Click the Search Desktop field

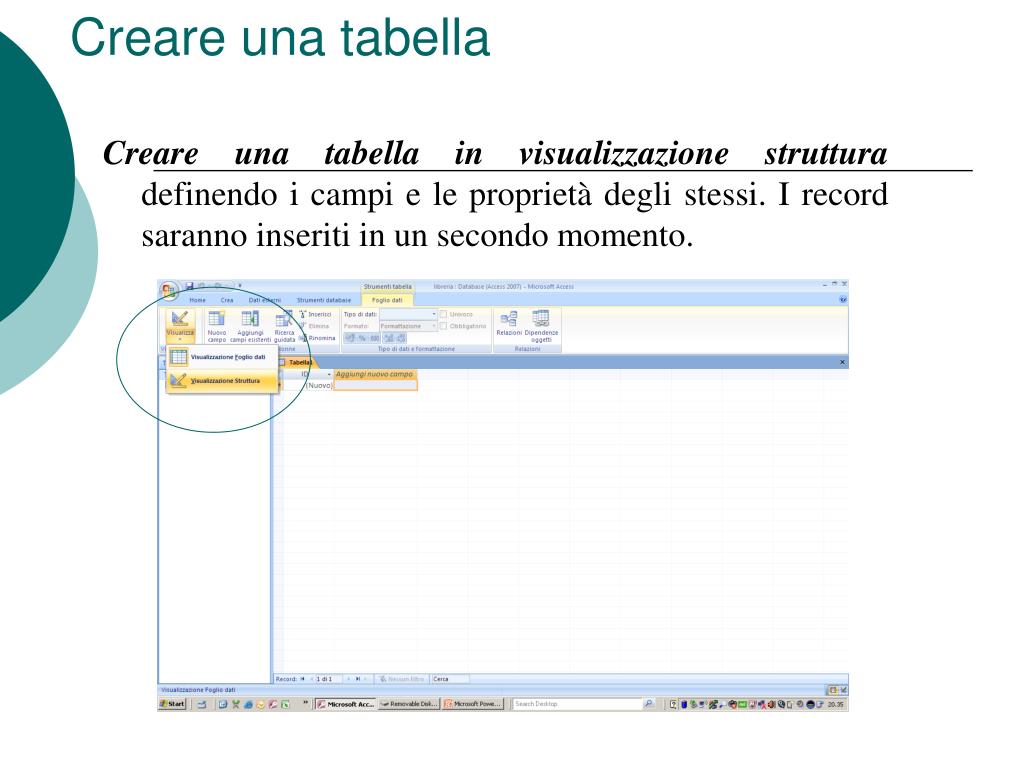(x=576, y=704)
